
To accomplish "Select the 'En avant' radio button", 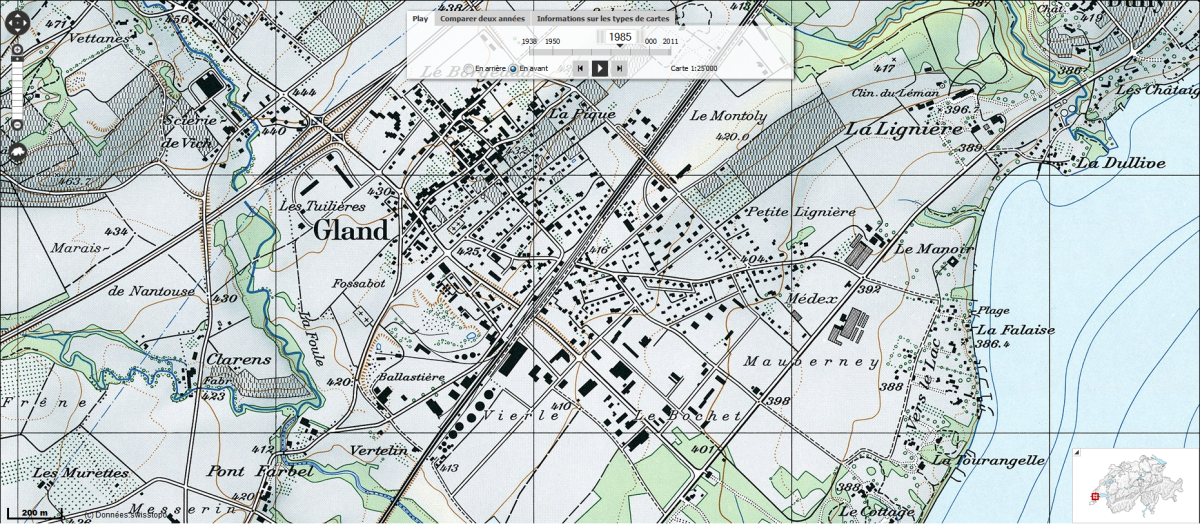I will (x=513, y=69).
